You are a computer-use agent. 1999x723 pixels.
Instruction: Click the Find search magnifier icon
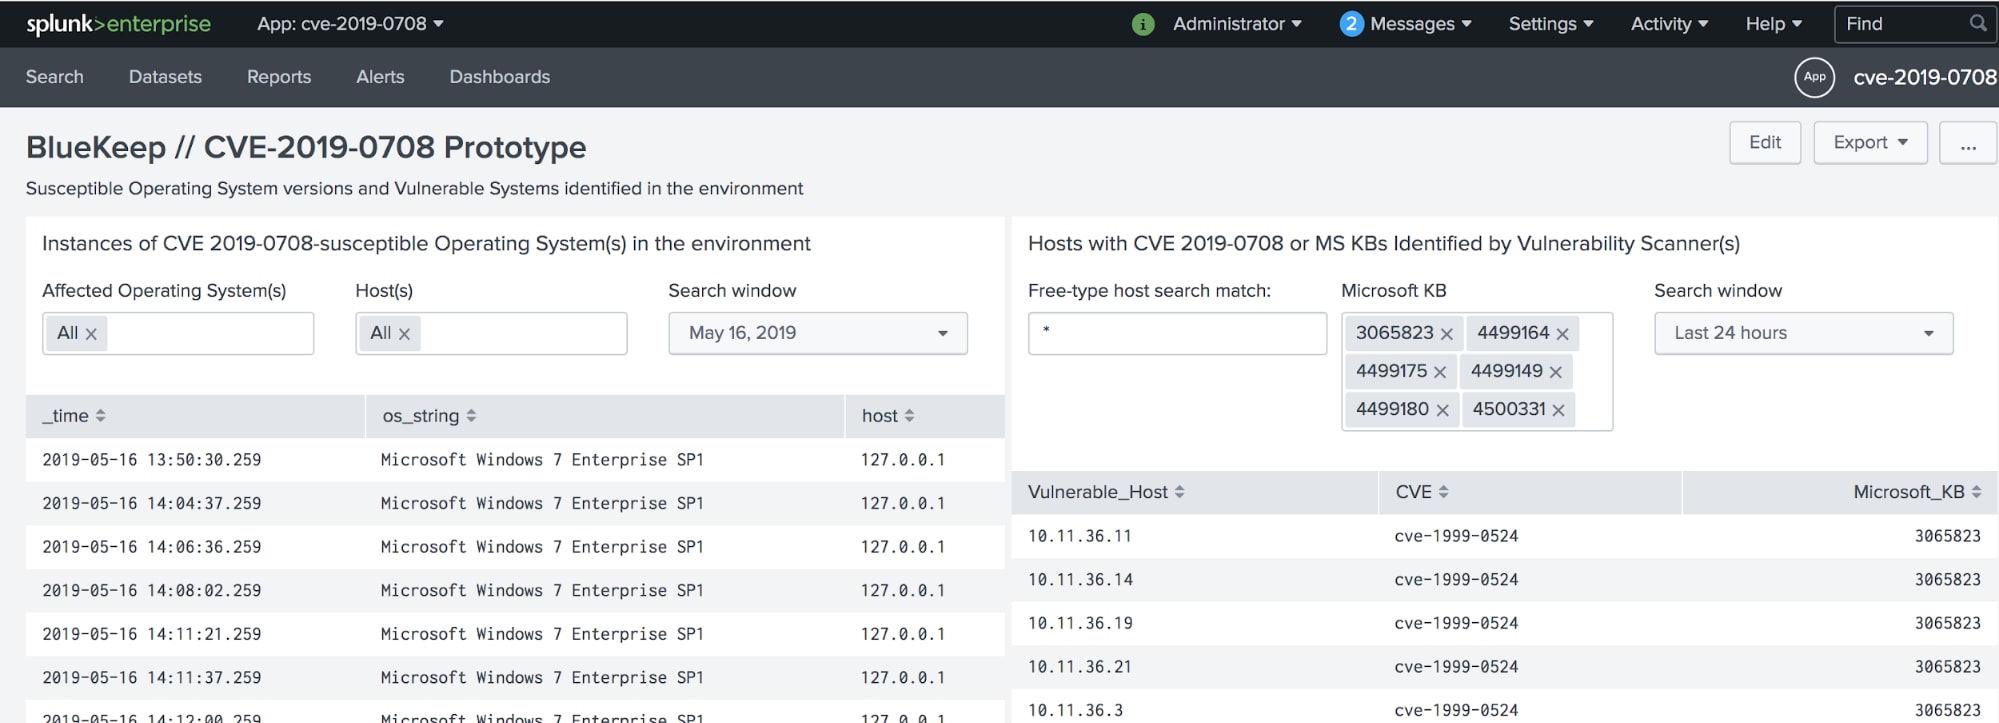pos(1978,23)
